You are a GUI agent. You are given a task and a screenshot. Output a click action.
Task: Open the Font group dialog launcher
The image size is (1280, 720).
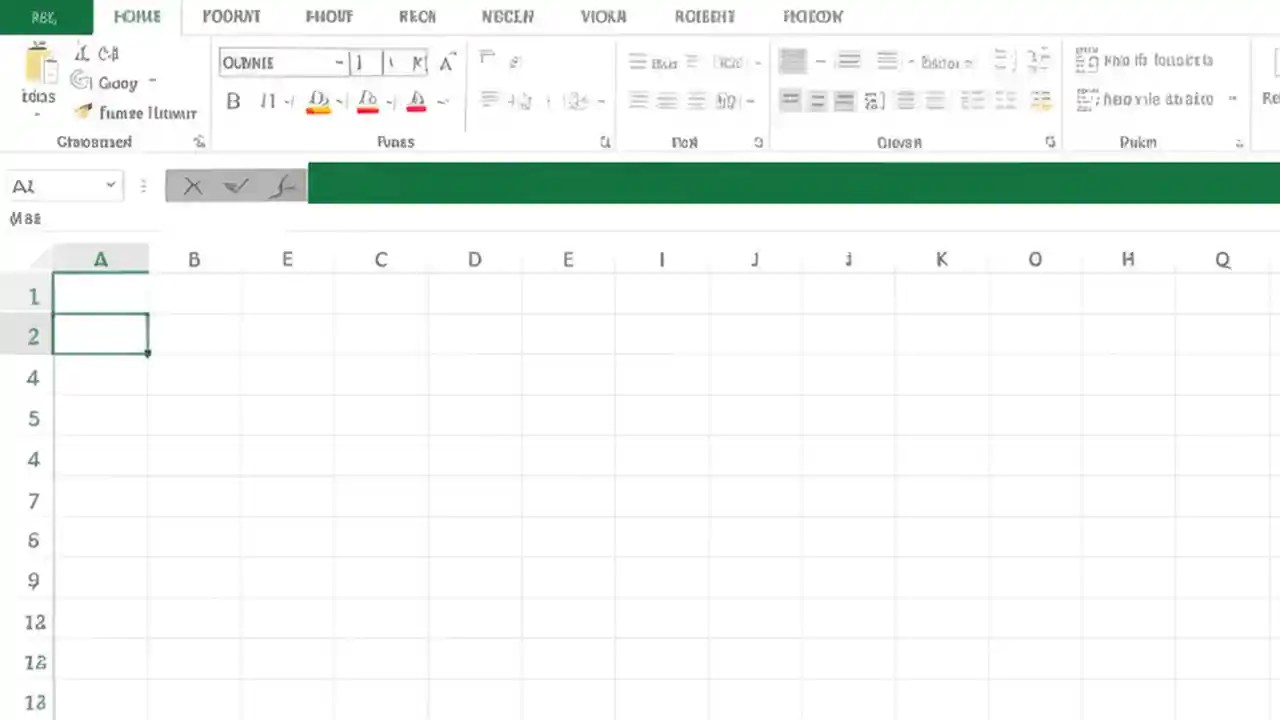[605, 142]
